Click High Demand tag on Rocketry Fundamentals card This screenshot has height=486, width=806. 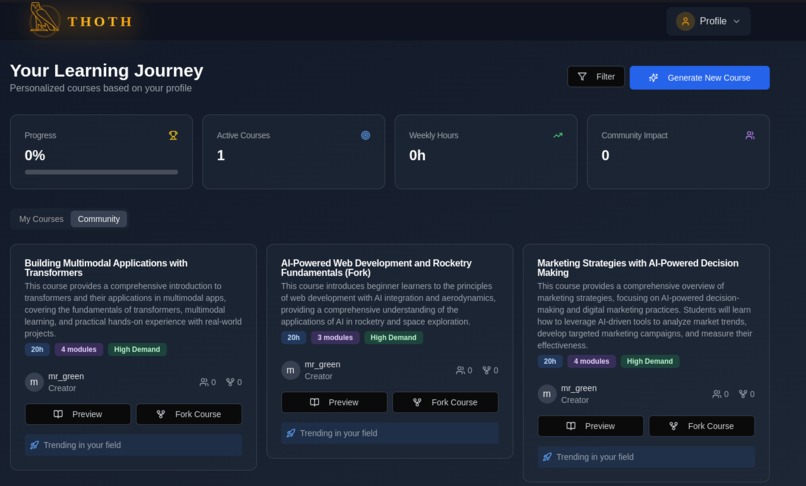coord(393,337)
